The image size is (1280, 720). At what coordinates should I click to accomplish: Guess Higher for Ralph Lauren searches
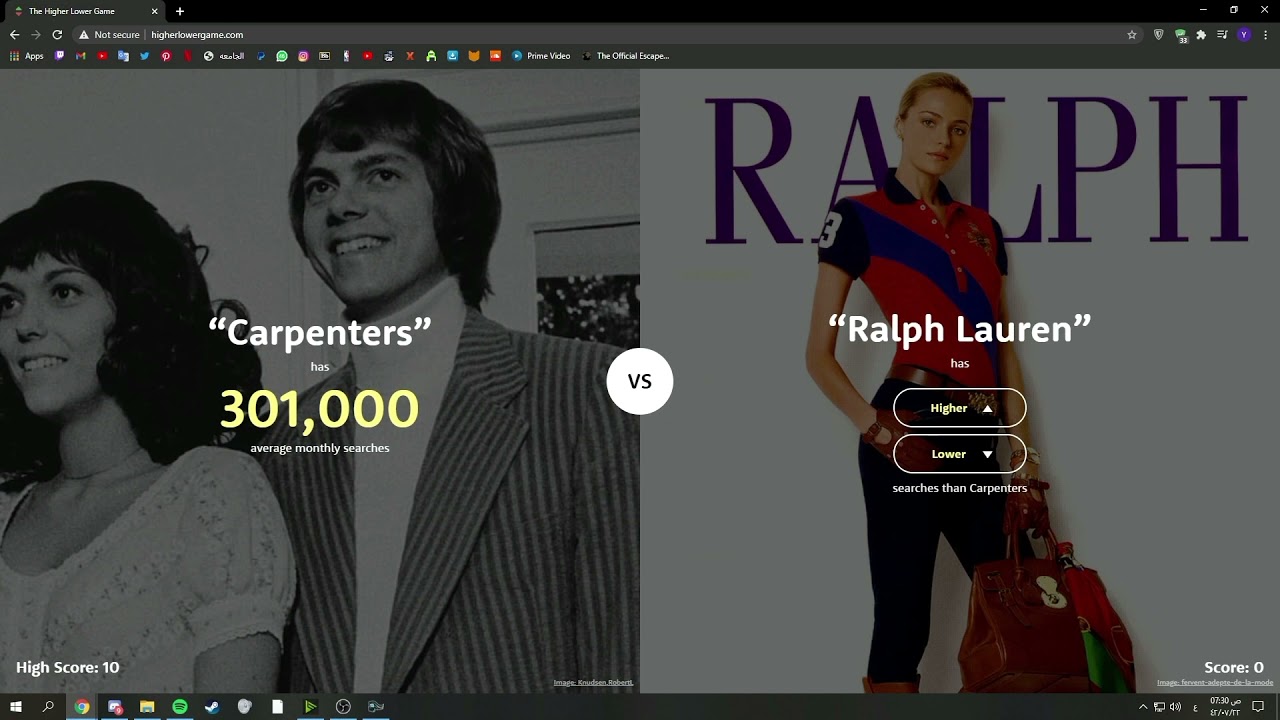(959, 408)
